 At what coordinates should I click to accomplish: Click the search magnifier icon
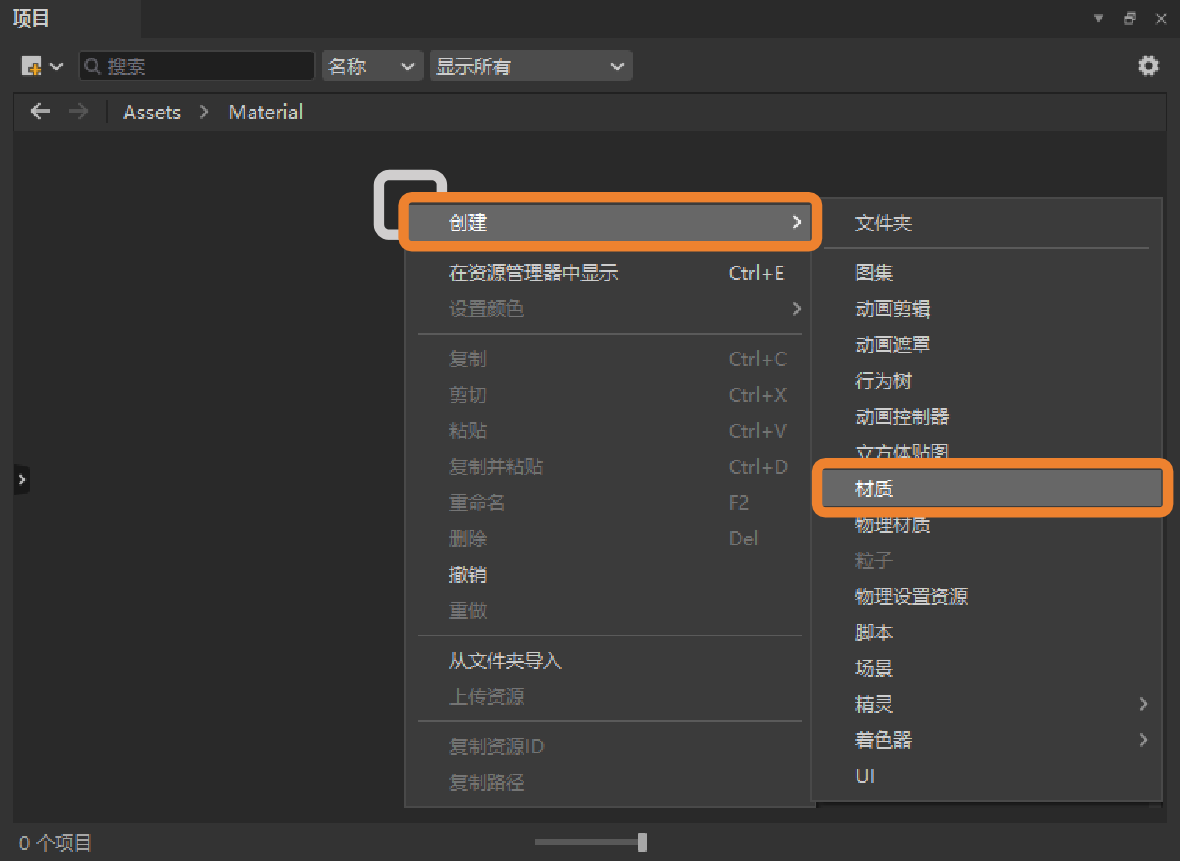click(93, 67)
